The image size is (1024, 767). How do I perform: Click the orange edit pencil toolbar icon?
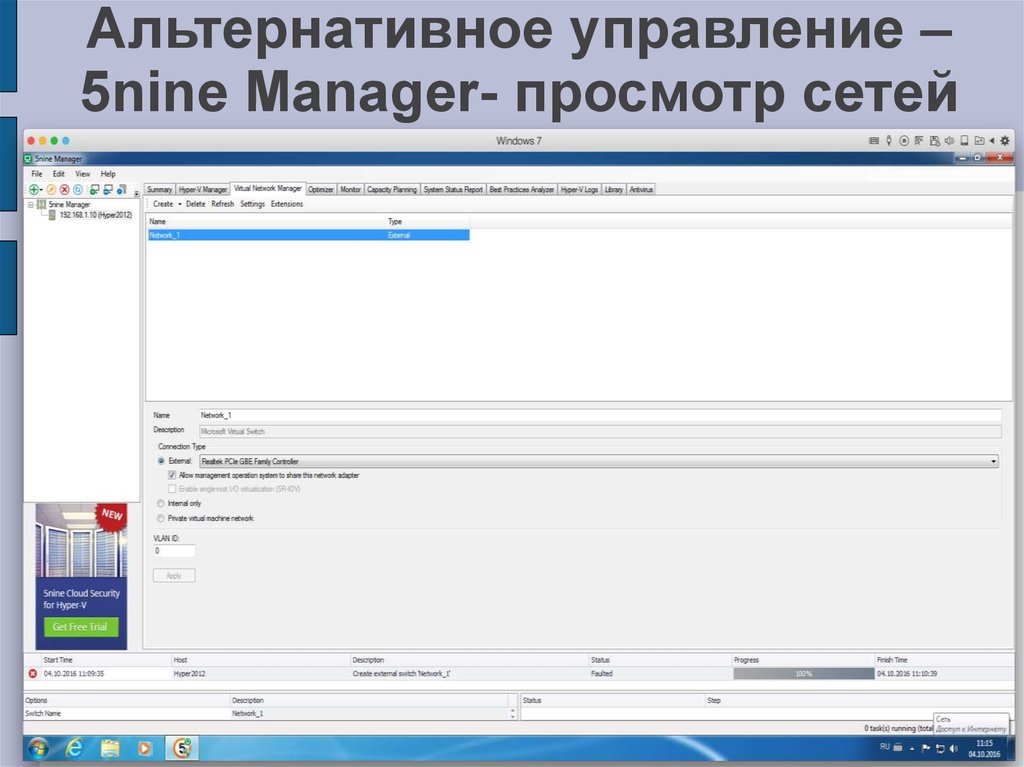(x=51, y=189)
